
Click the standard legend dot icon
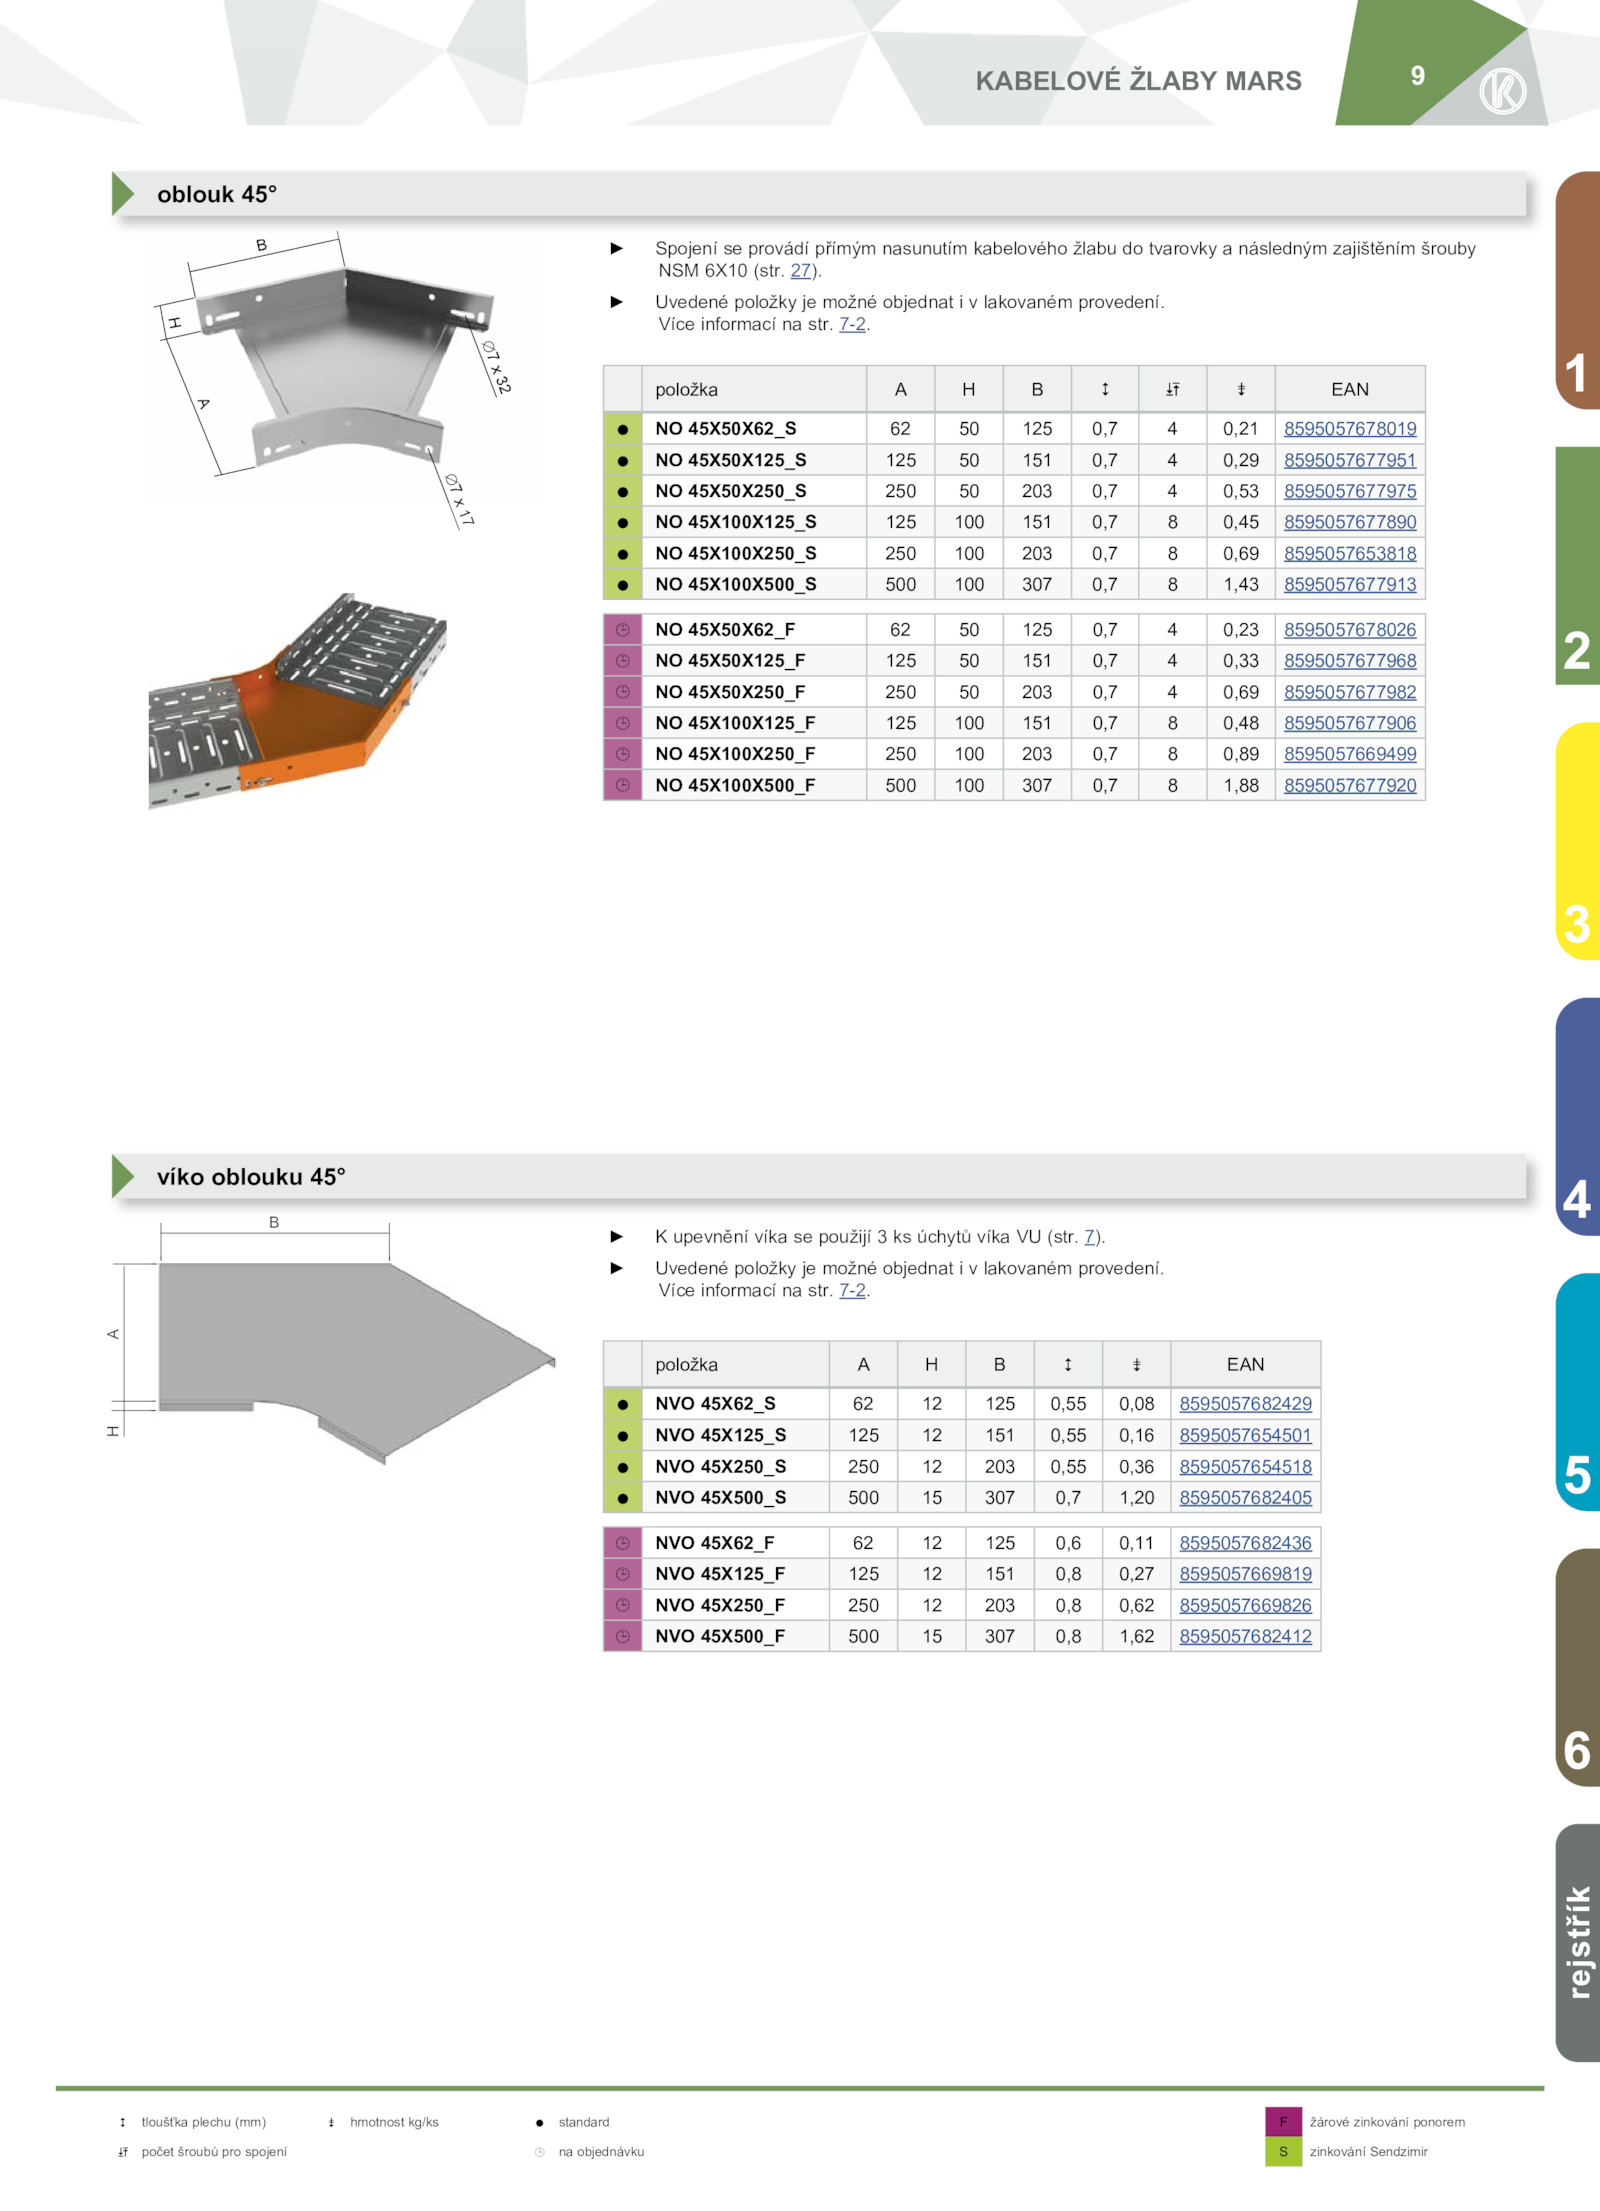540,2123
